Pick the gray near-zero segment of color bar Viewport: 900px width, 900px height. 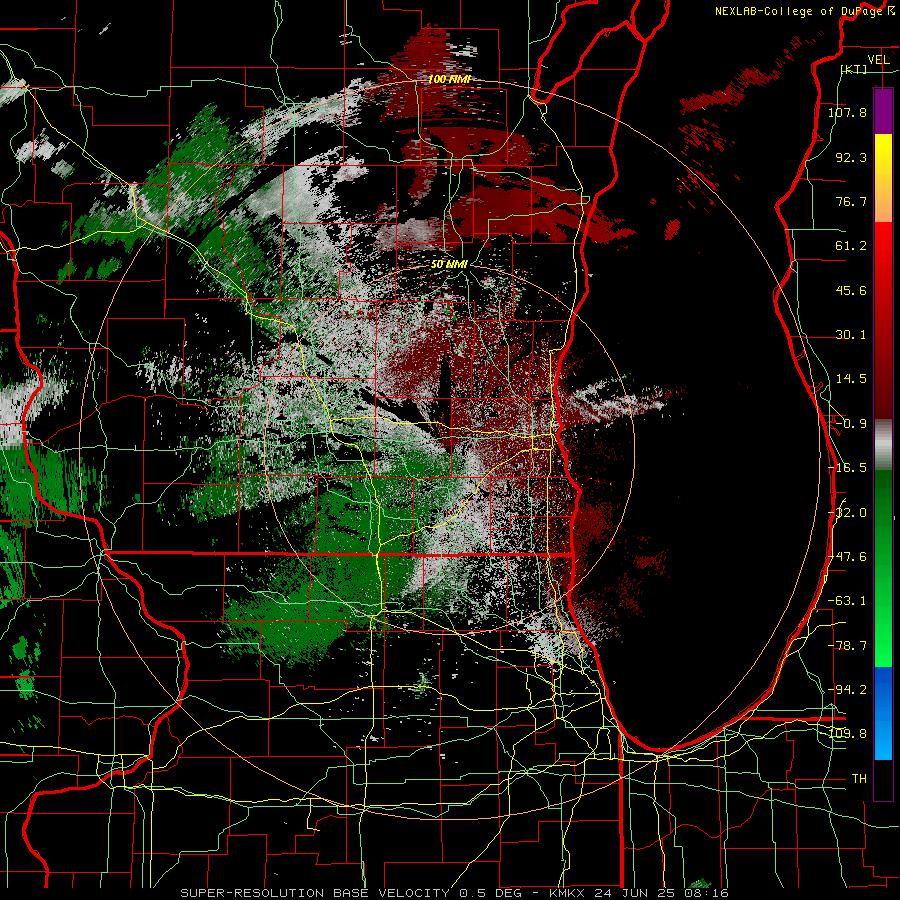tap(883, 445)
